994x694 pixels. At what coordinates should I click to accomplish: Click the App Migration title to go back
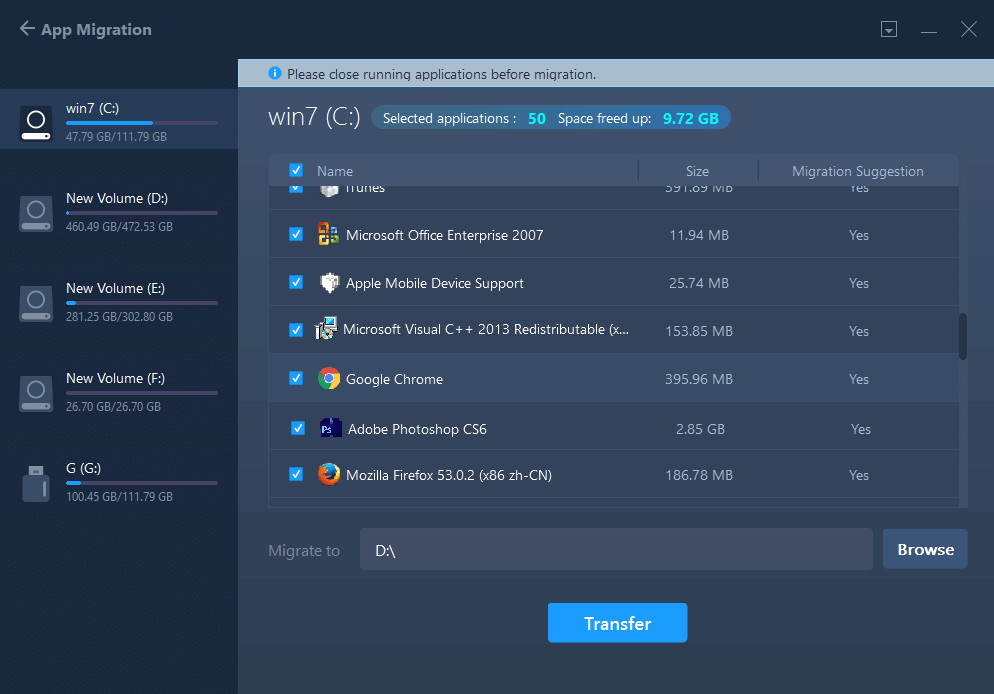point(96,30)
